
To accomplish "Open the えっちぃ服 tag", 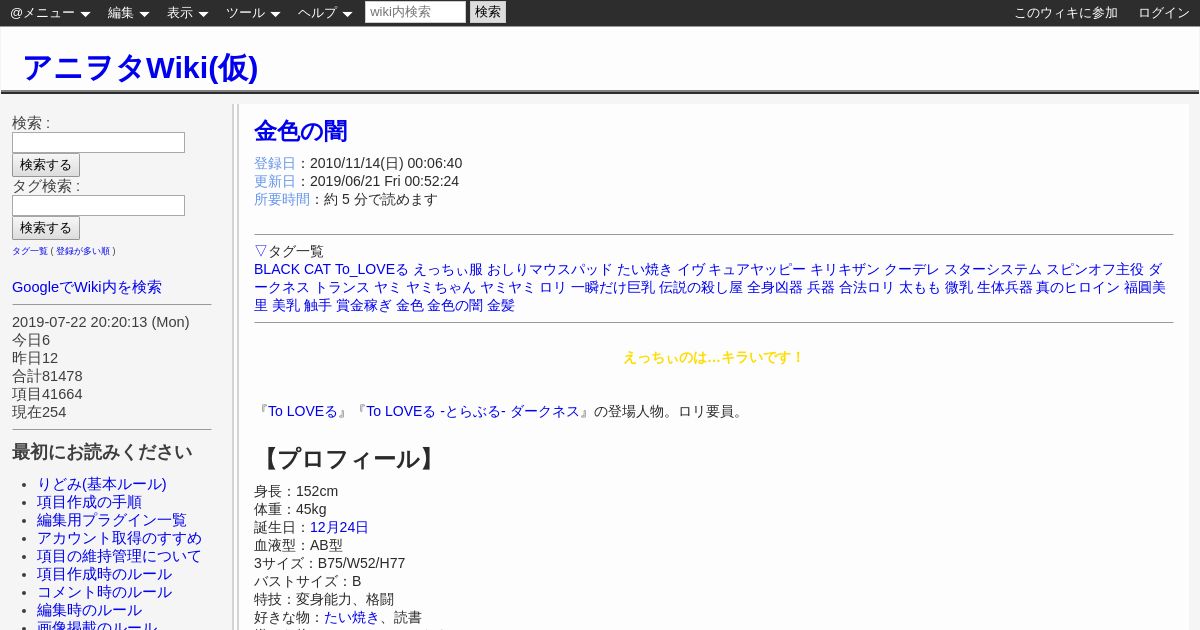I will coord(448,269).
